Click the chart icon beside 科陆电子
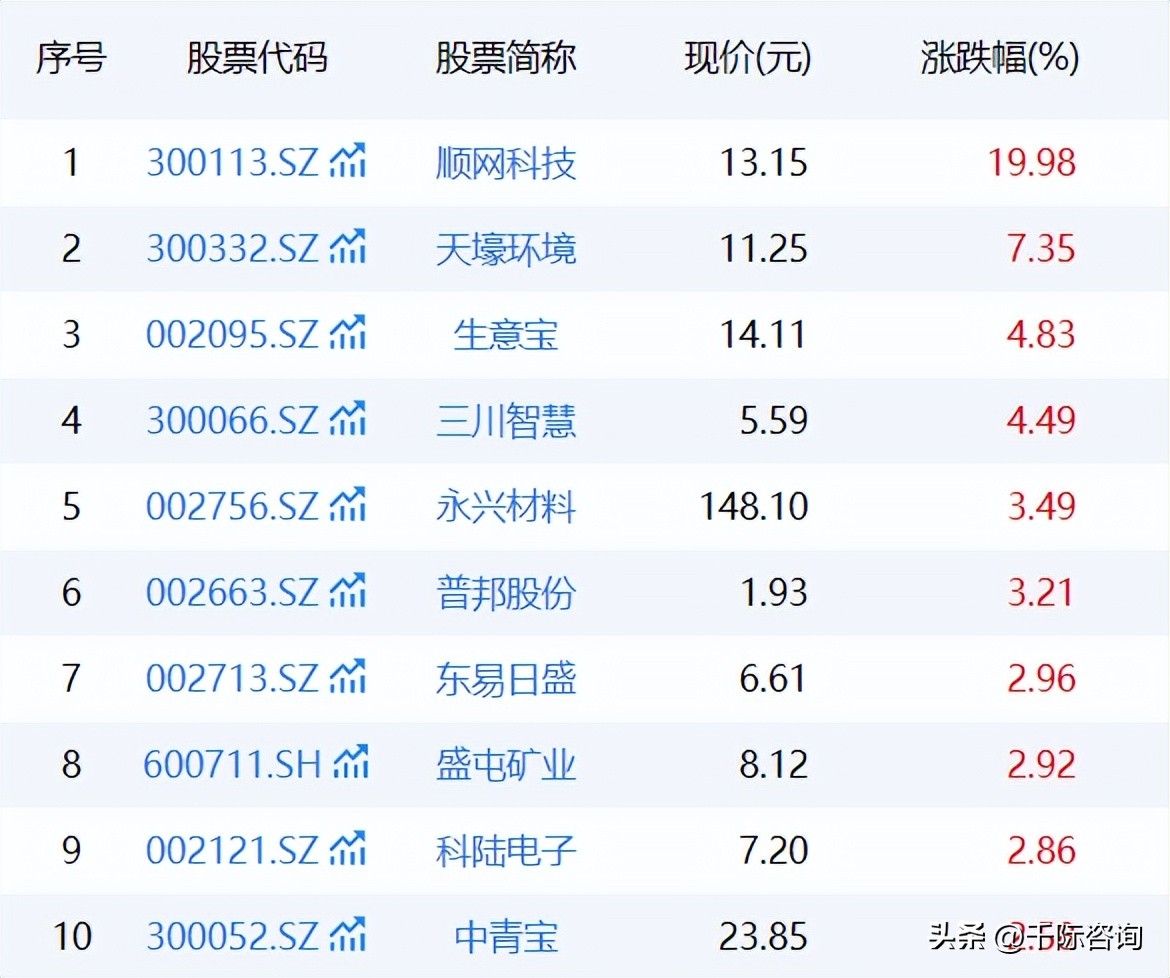The width and height of the screenshot is (1170, 978). click(x=348, y=851)
